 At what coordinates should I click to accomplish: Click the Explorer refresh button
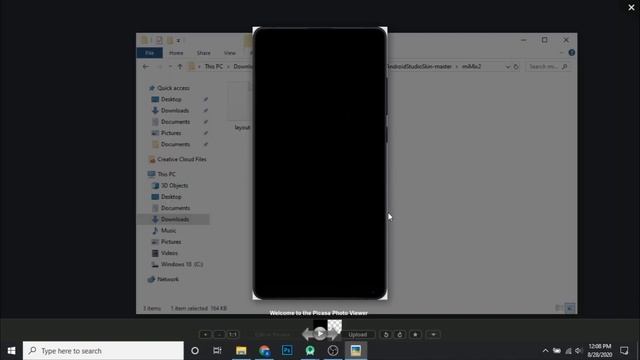pos(516,67)
